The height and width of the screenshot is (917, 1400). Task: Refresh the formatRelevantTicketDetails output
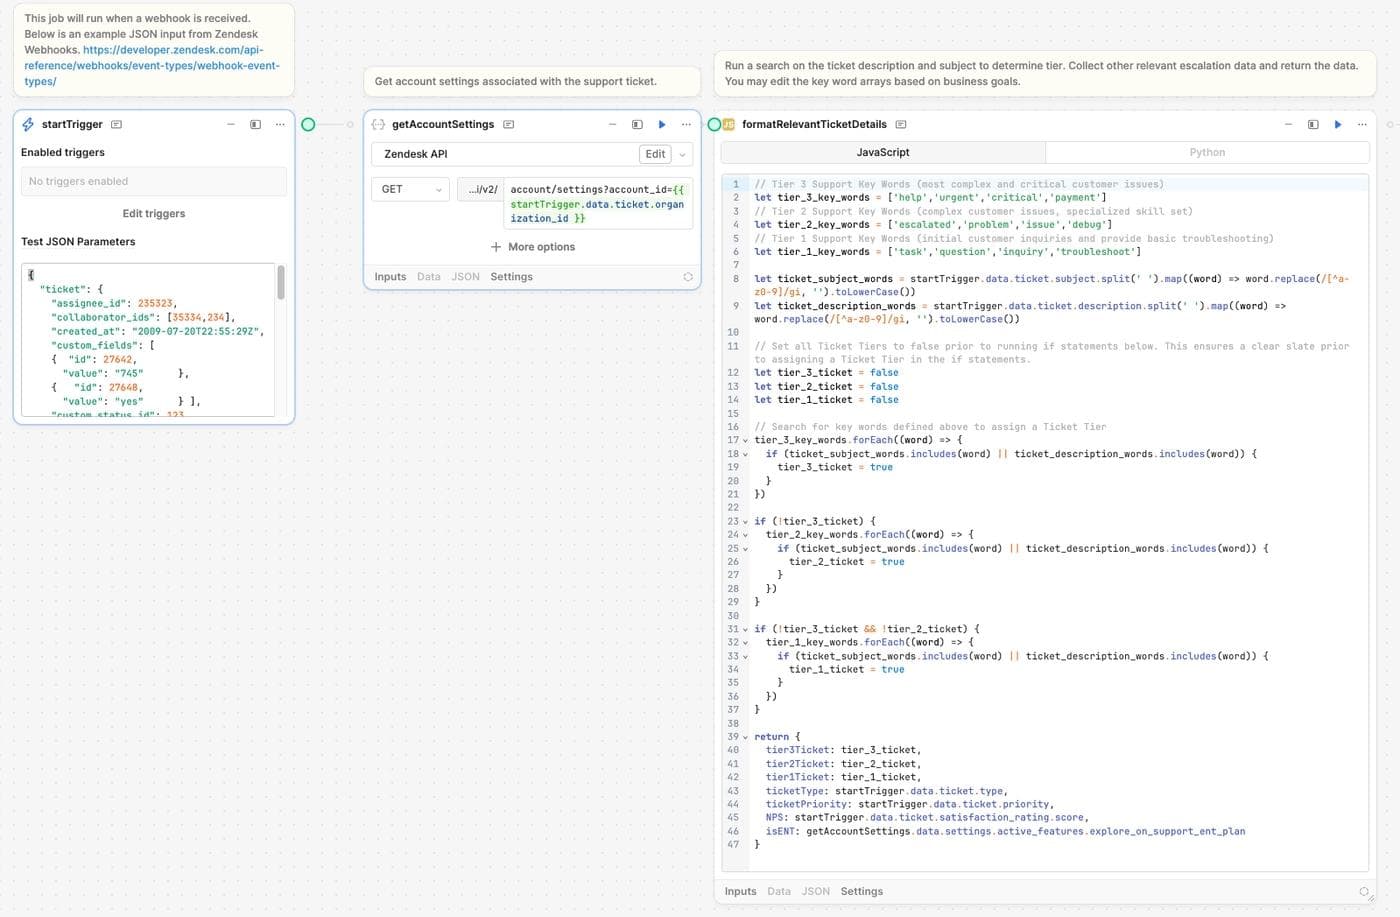[x=1364, y=891]
